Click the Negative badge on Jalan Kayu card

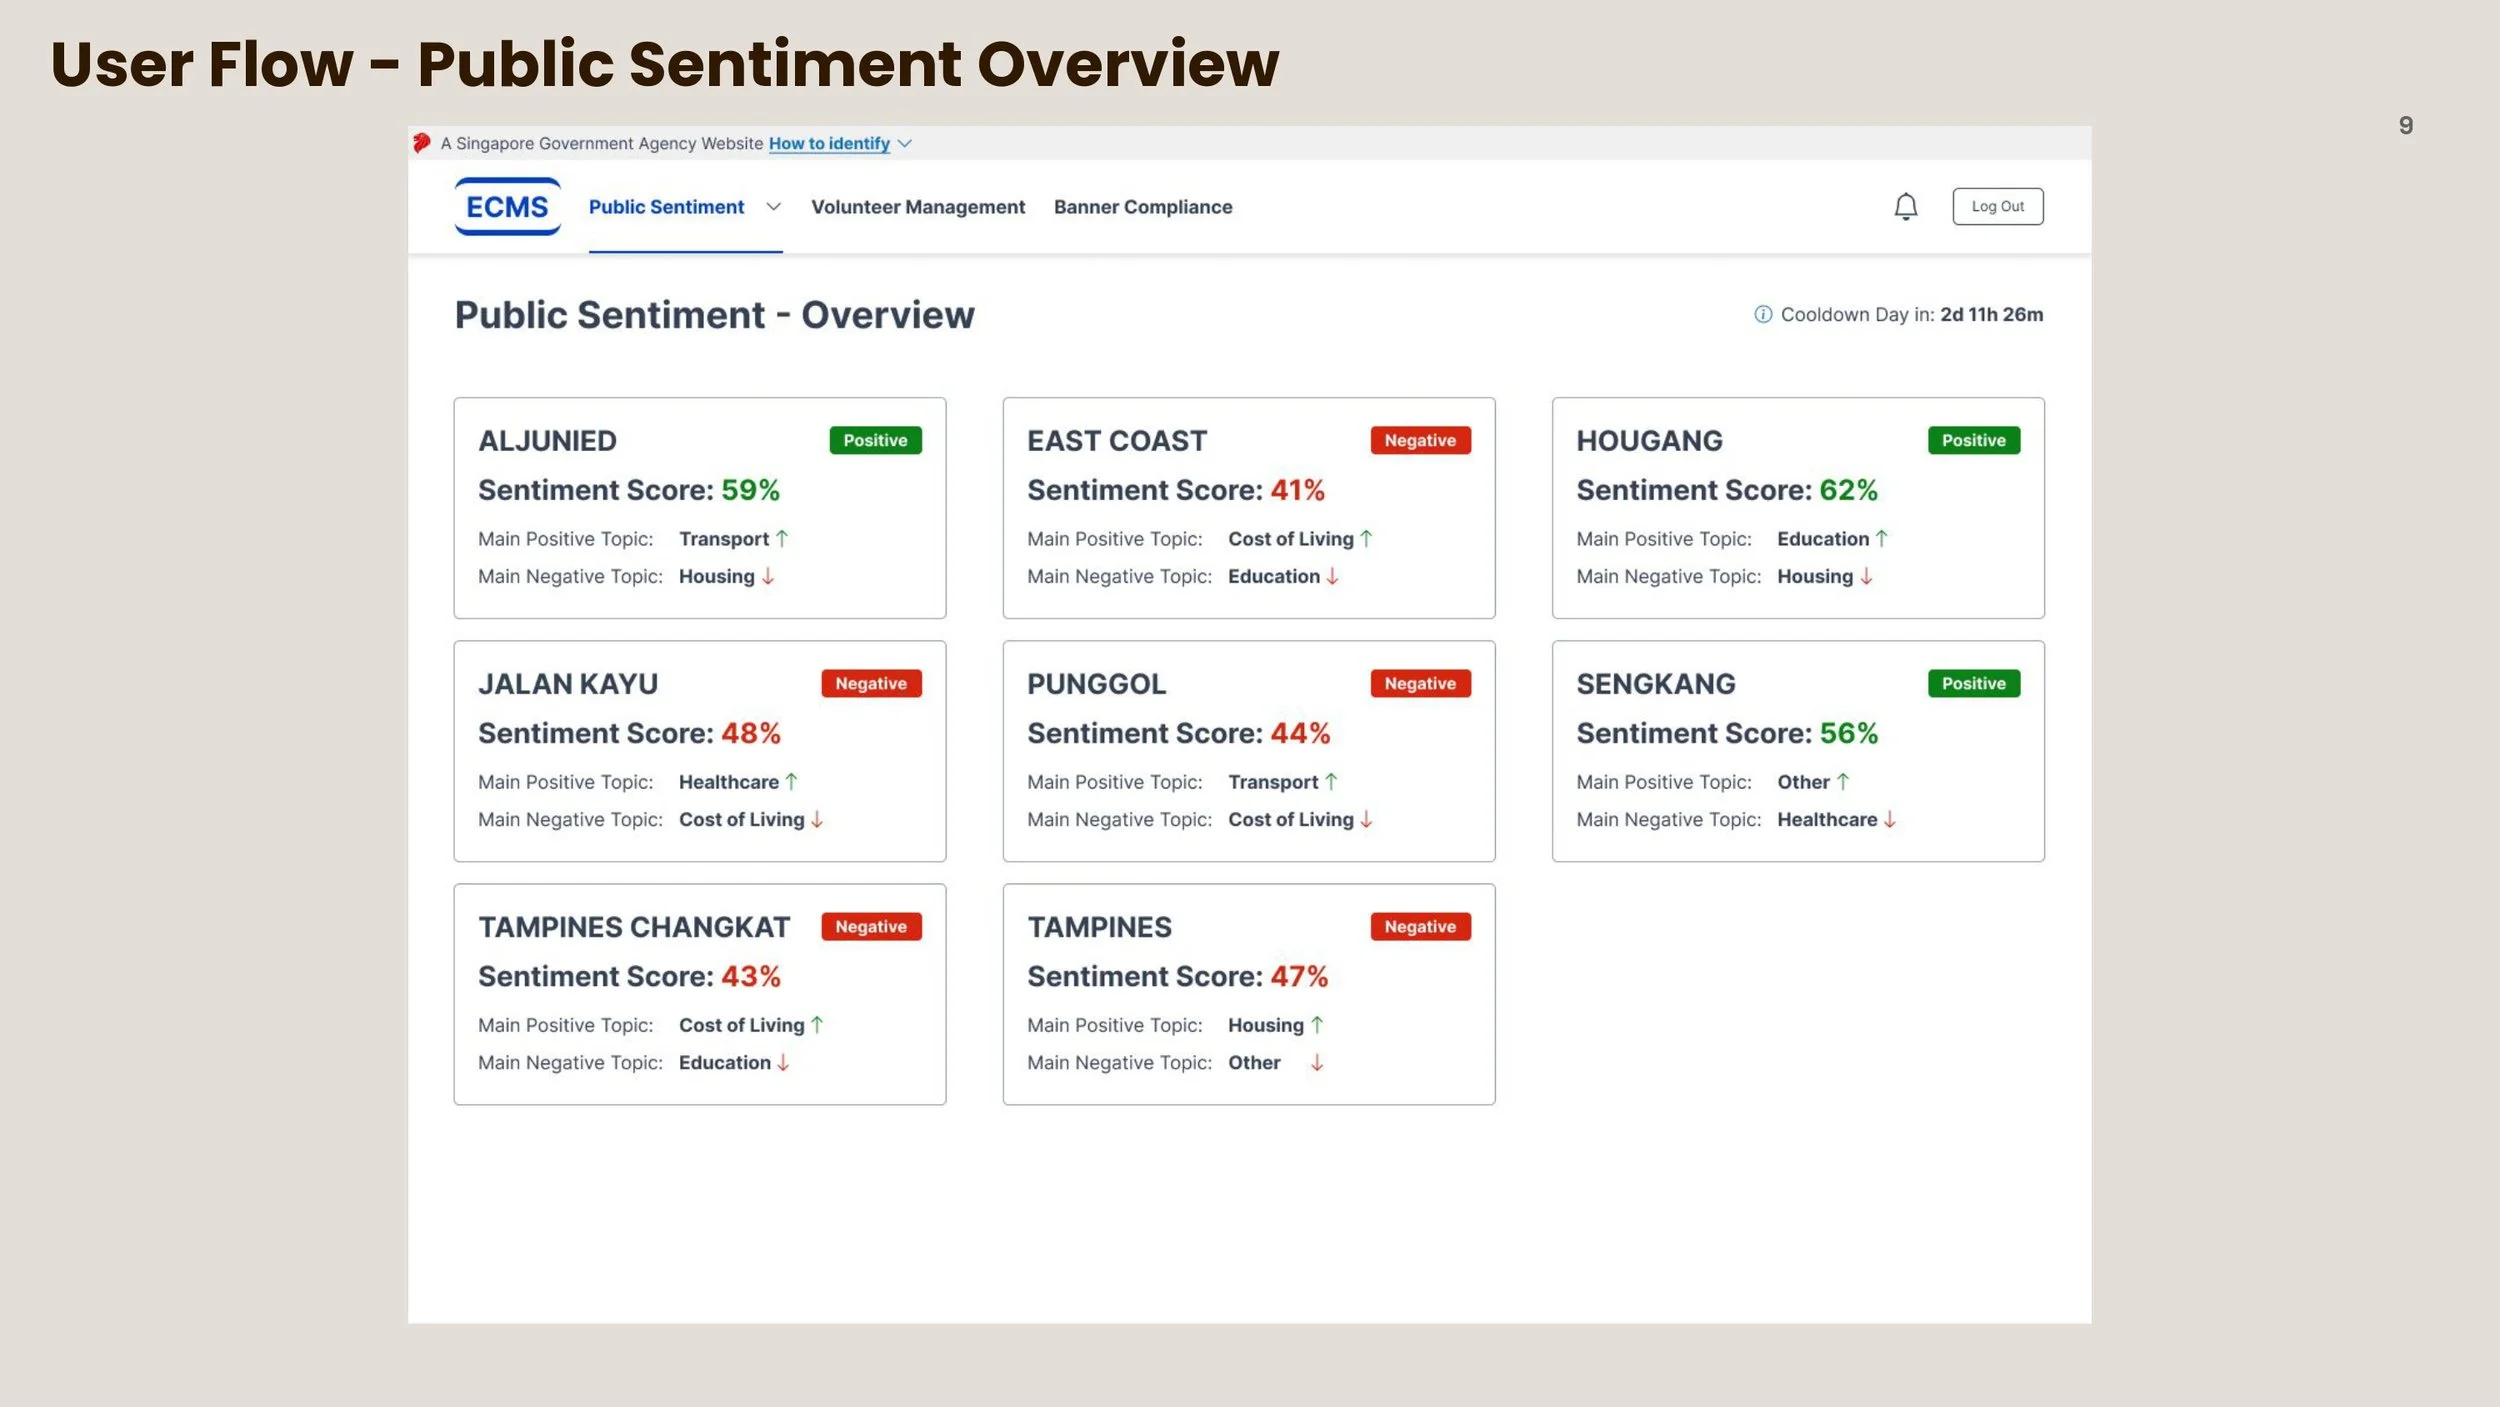coord(871,683)
